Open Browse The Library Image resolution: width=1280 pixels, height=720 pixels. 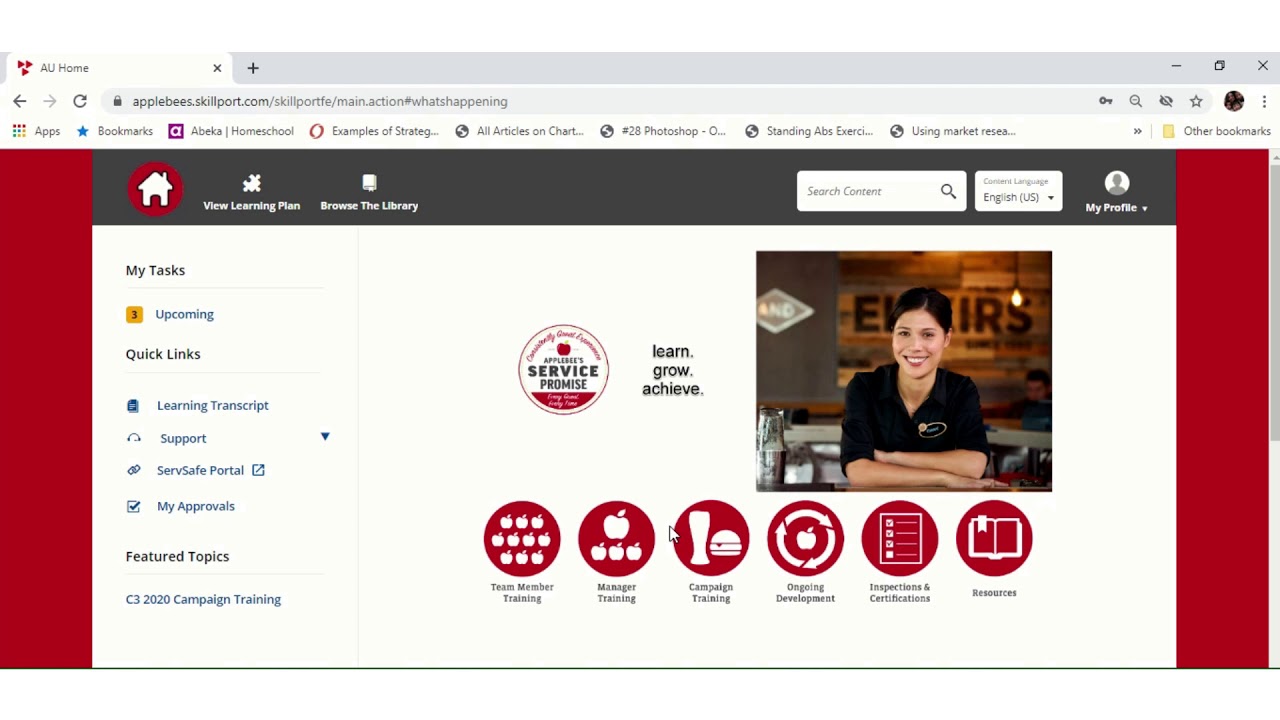pyautogui.click(x=369, y=192)
